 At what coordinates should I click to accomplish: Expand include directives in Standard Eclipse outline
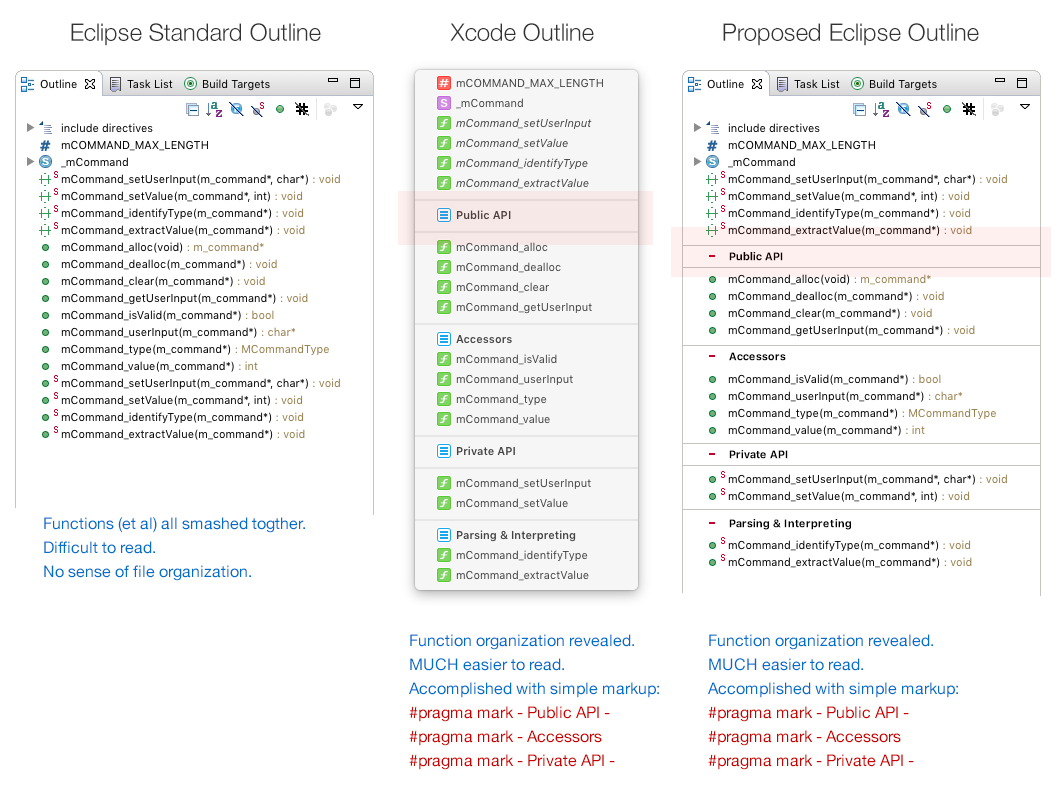point(30,127)
